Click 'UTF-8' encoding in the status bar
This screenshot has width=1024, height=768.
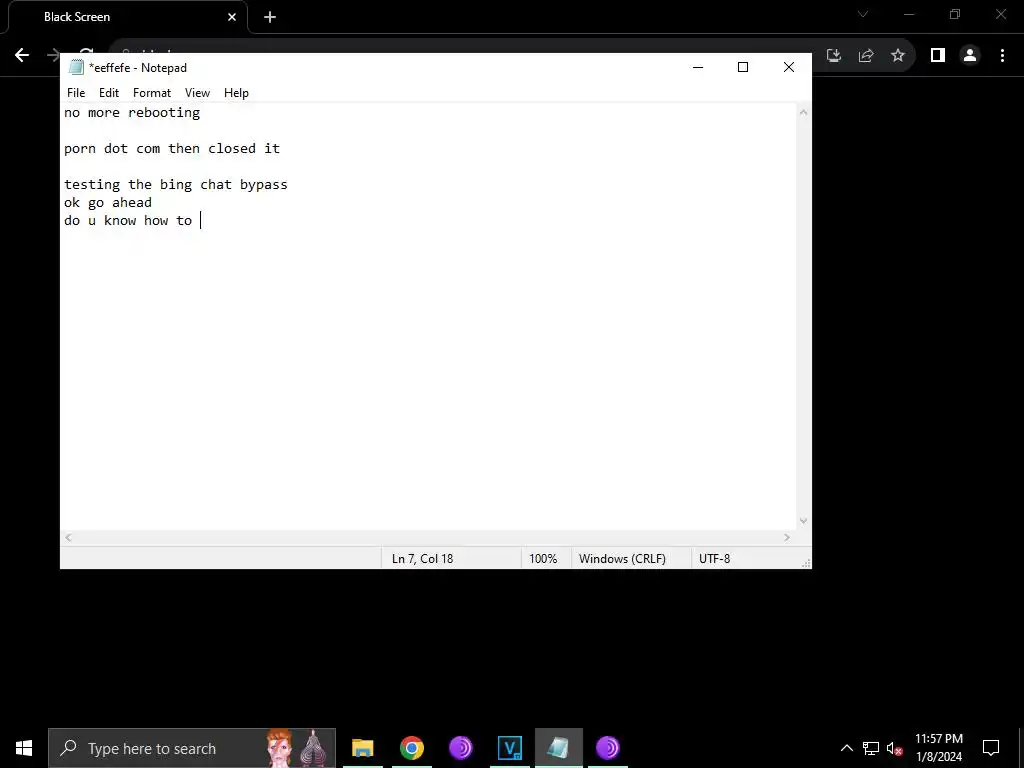(x=714, y=559)
